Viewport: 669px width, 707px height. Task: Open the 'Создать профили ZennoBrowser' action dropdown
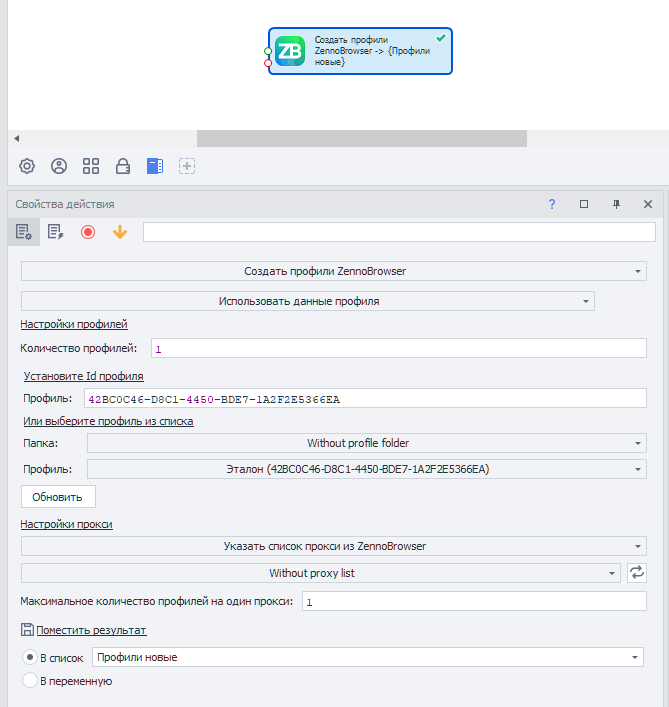click(x=334, y=271)
